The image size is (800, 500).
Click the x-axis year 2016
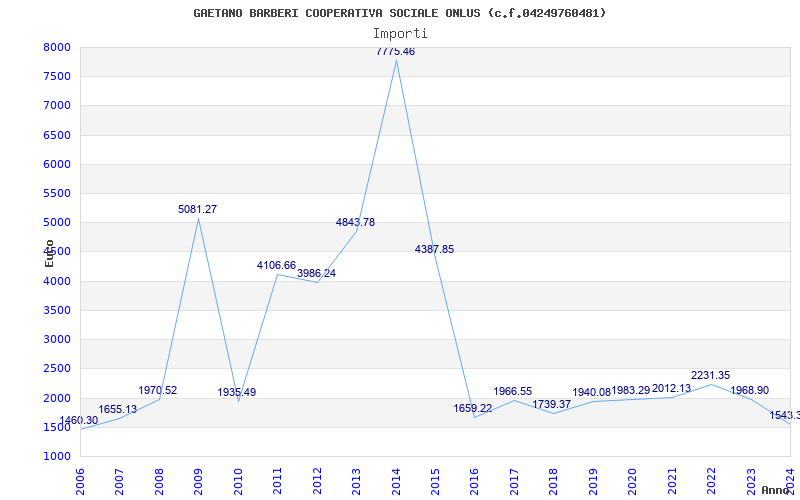pos(474,482)
